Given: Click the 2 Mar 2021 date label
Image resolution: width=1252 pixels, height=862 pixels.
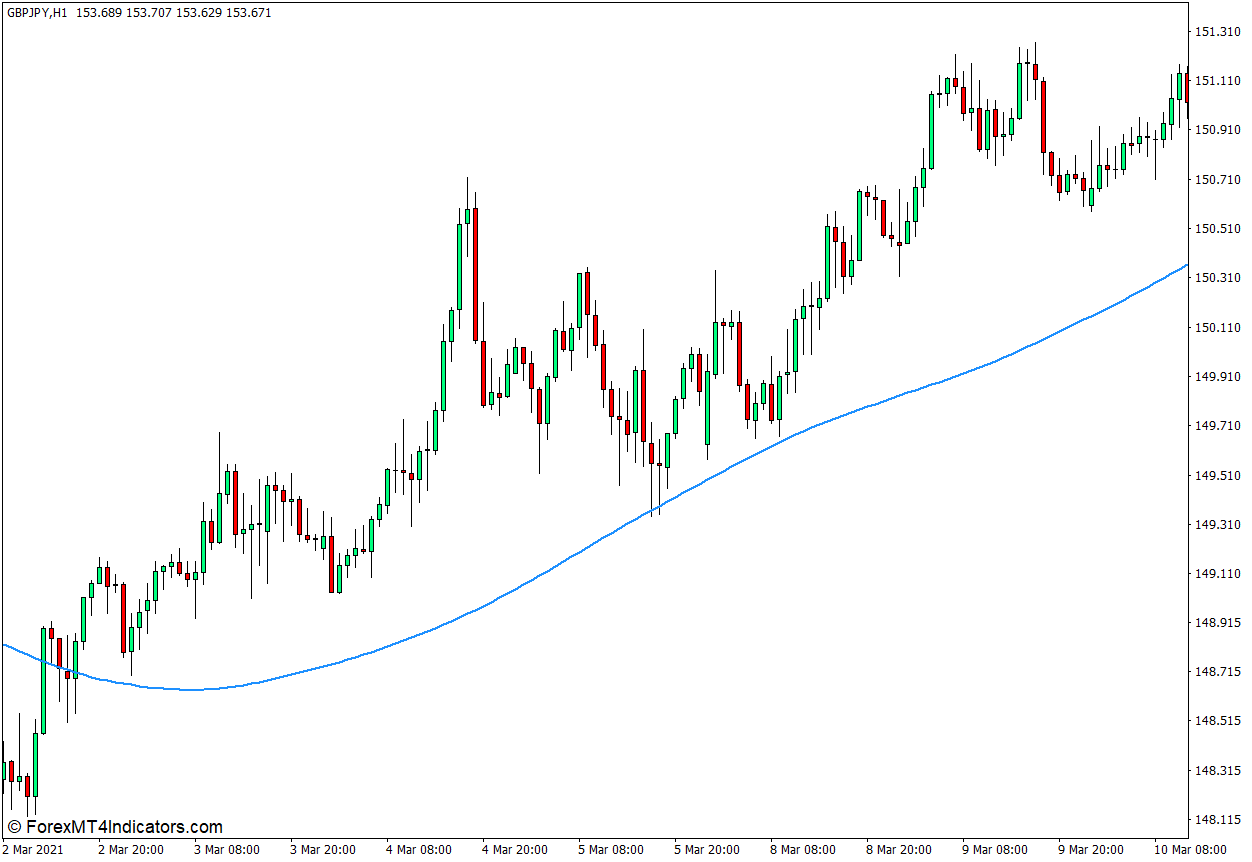Looking at the screenshot, I should pos(34,850).
